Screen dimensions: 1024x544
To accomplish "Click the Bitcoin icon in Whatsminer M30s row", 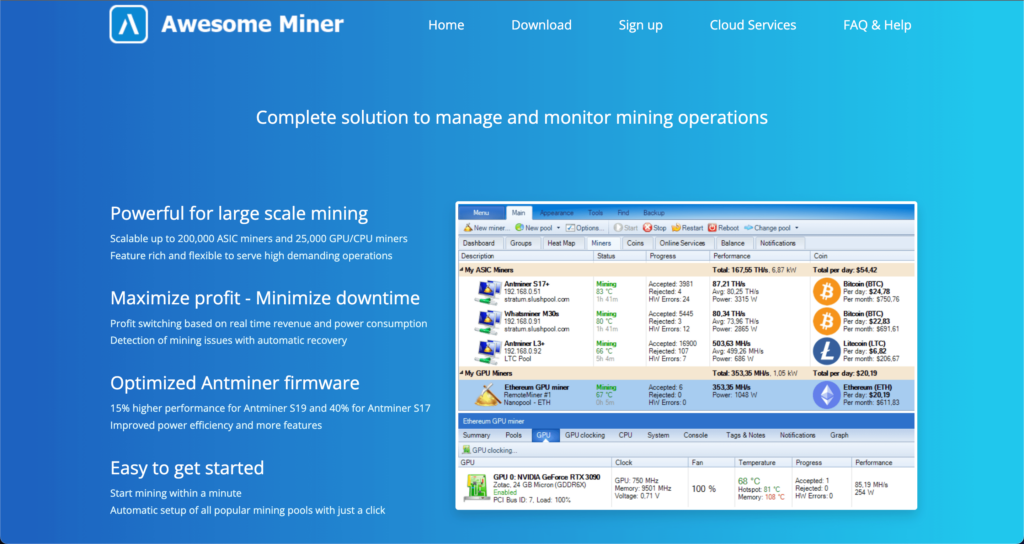I will pyautogui.click(x=826, y=321).
